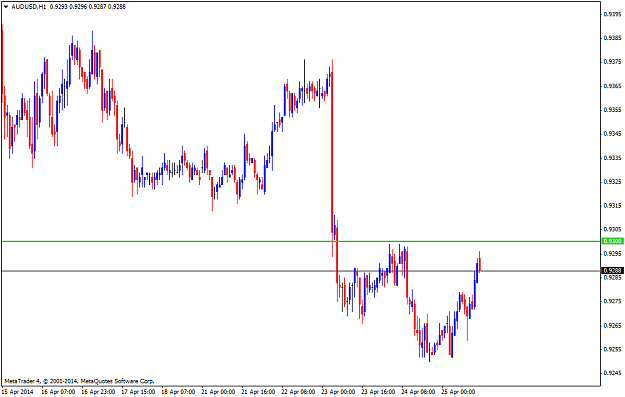Click the 24 Apr 08:00 time label
Viewport: 625px width, 397px height.
point(418,392)
